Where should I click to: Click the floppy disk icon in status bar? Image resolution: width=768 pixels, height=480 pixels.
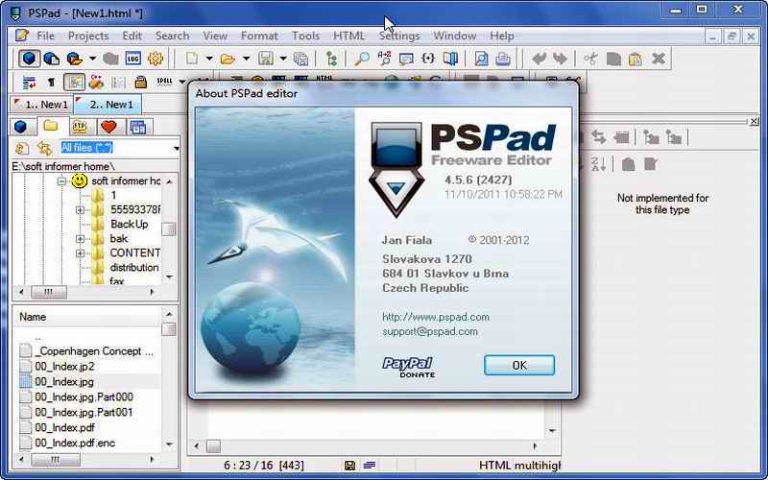pos(350,465)
